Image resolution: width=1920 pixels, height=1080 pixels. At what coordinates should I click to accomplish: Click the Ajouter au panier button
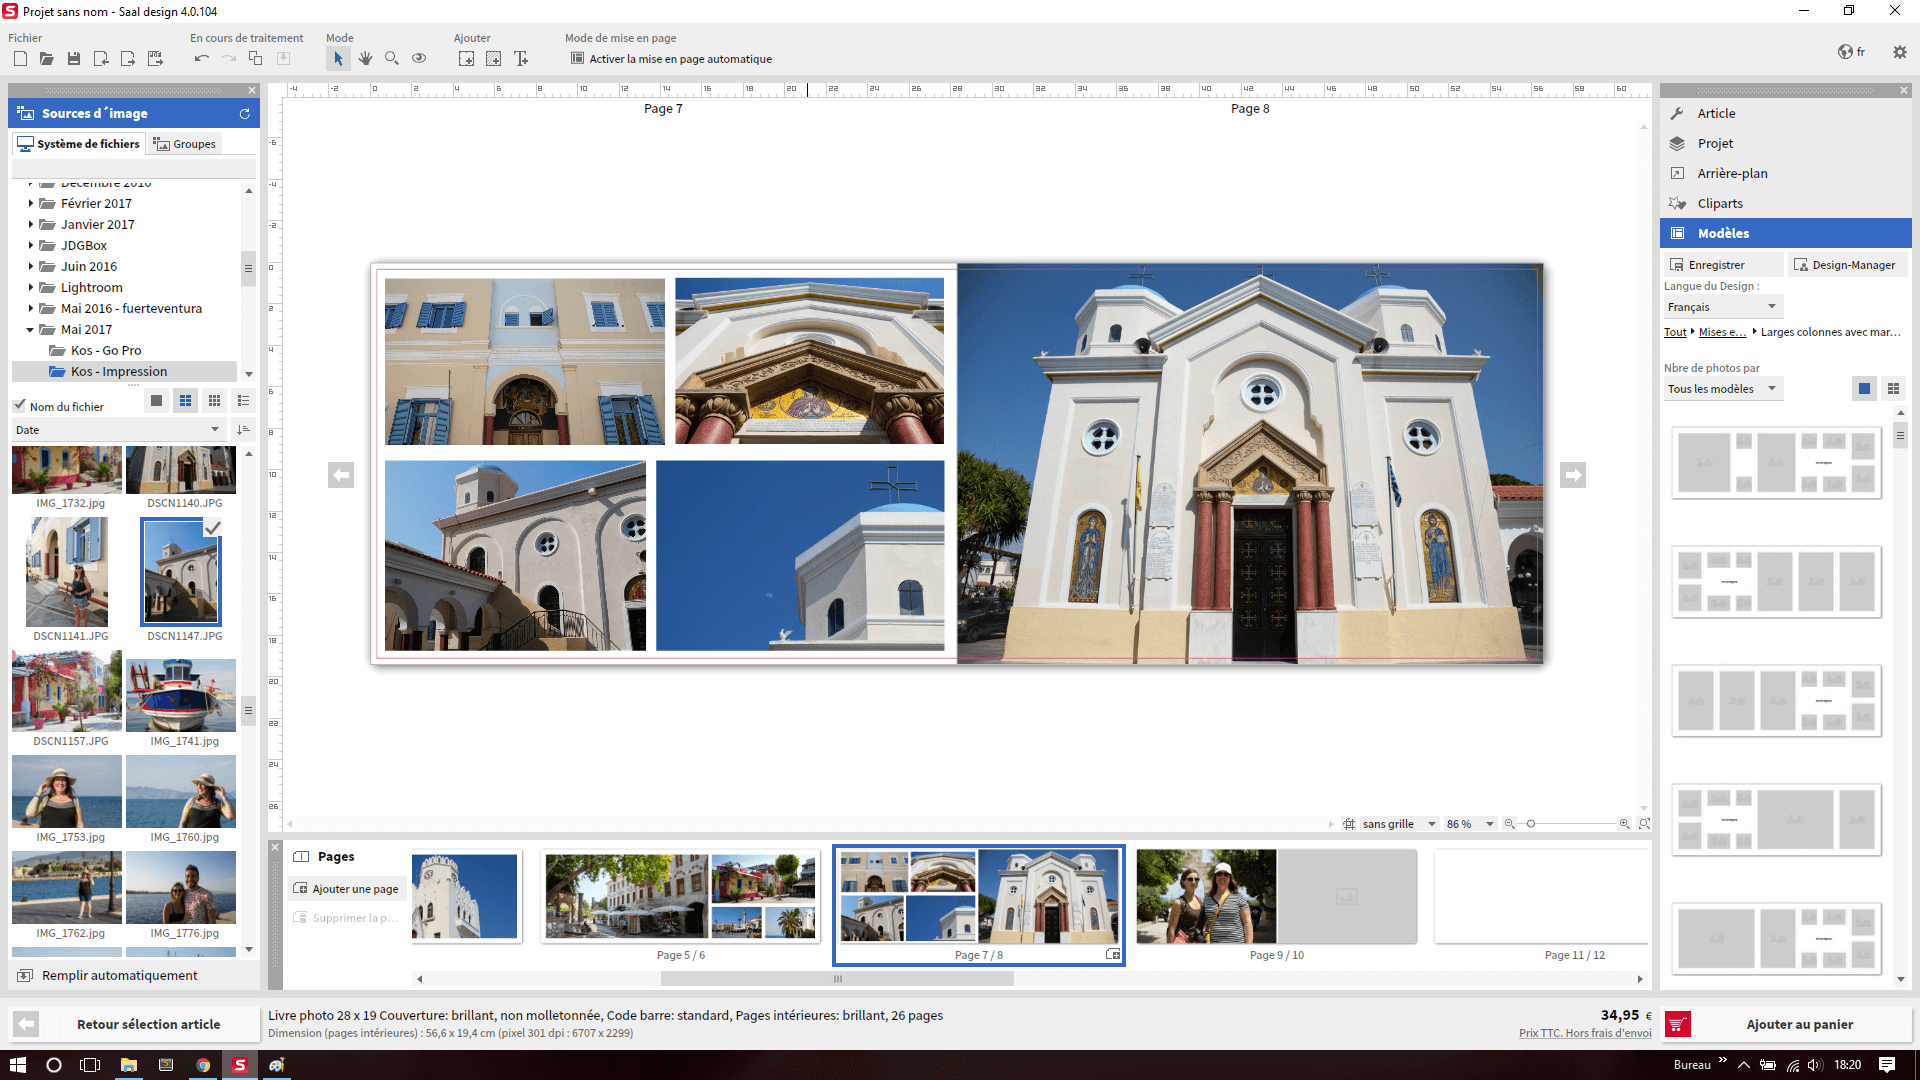point(1799,1024)
